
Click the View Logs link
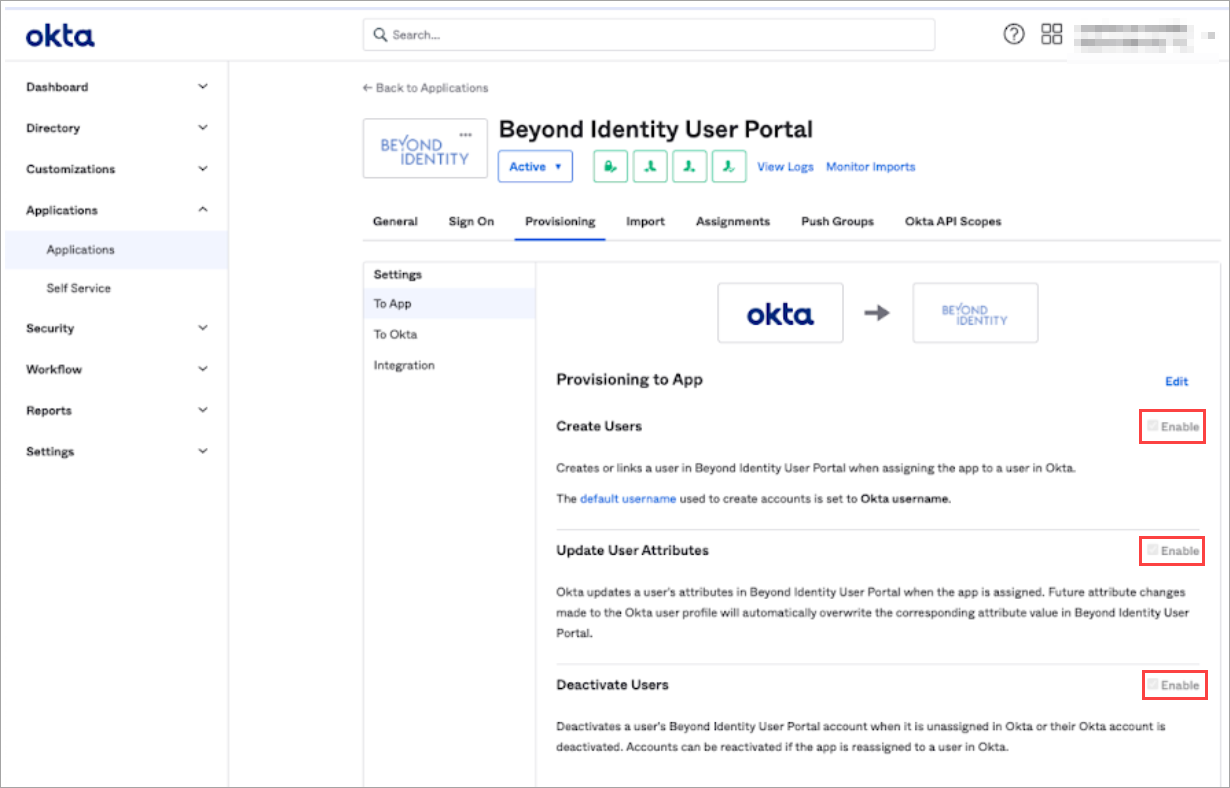coord(785,167)
